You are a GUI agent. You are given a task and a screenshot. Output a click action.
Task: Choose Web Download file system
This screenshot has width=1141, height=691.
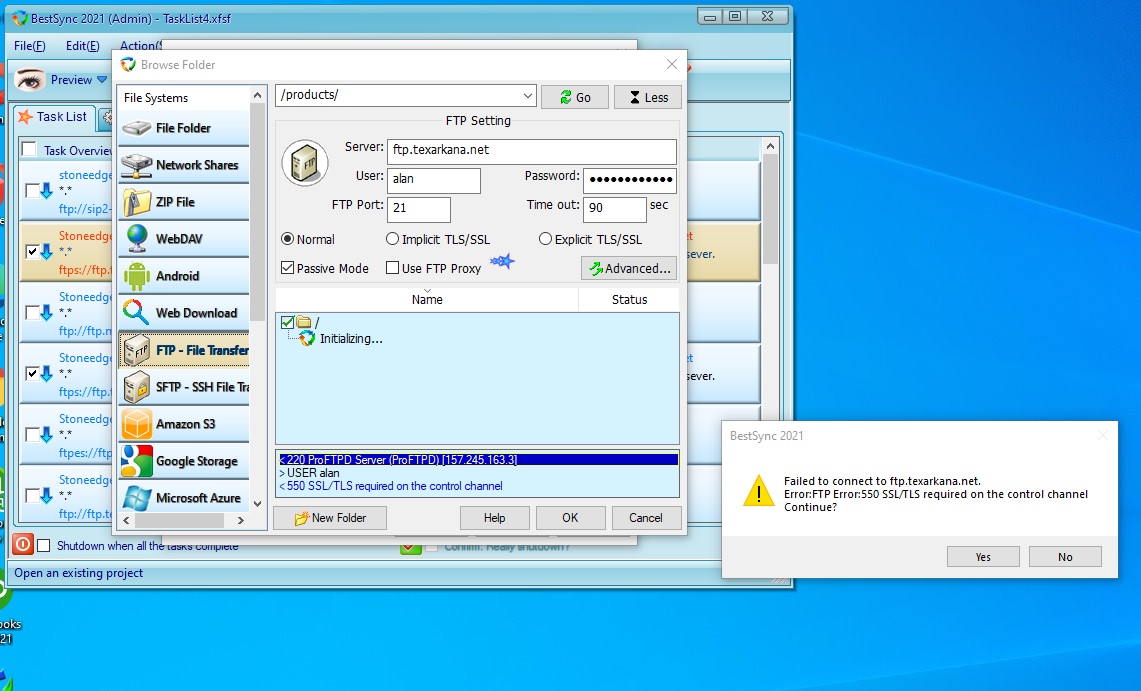[184, 313]
